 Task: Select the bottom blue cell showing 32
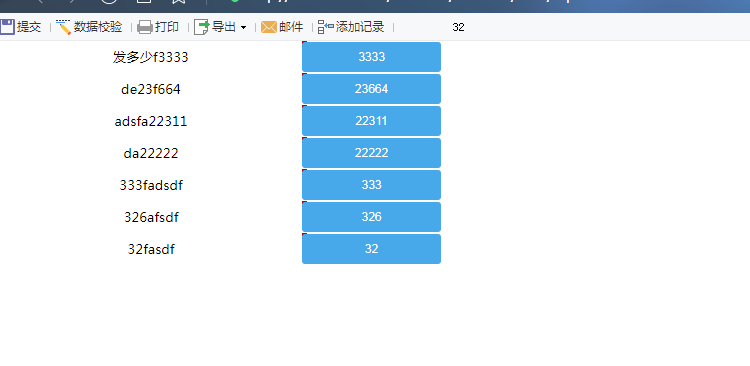(371, 249)
